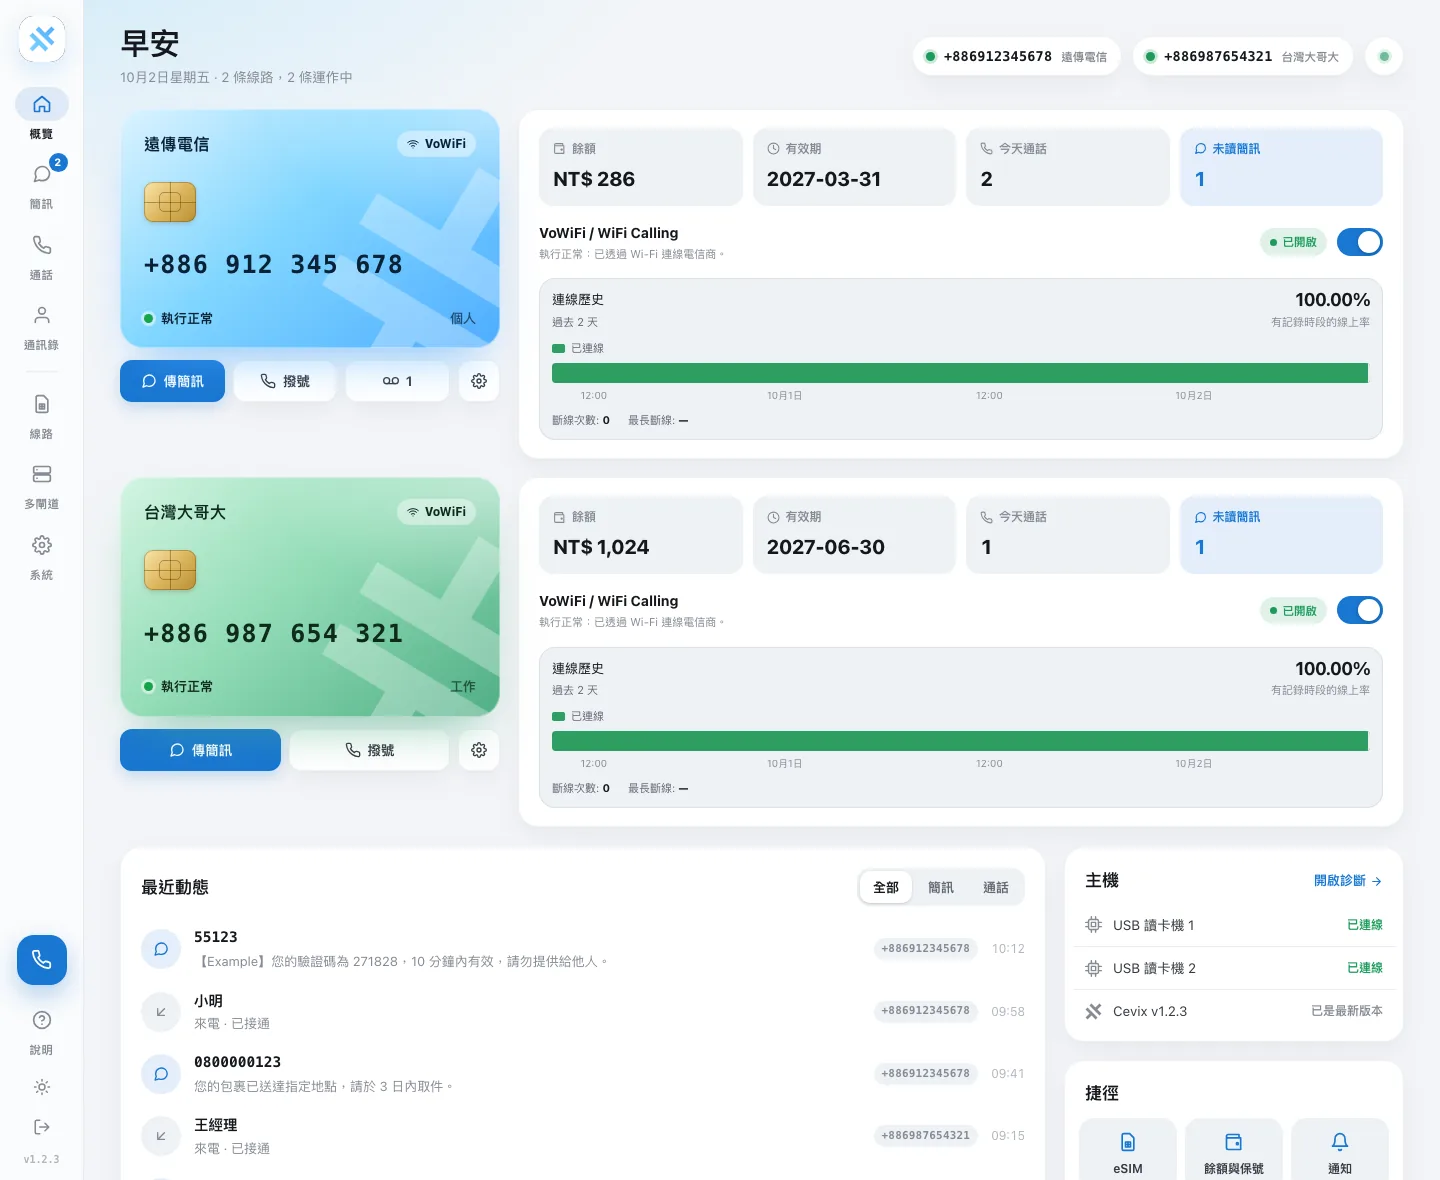Open 未讀簡訊 tile for 台灣大哥大
1440x1180 pixels.
(1281, 535)
